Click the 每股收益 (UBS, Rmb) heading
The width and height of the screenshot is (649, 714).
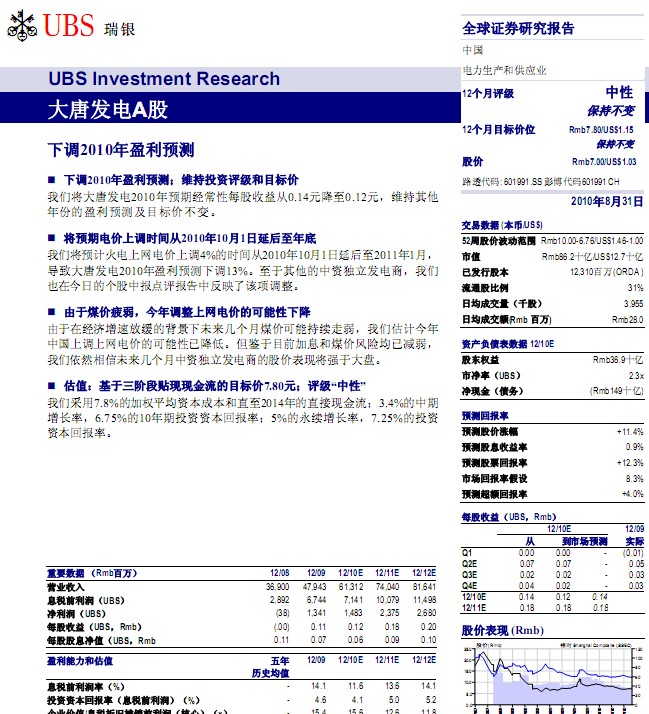509,517
